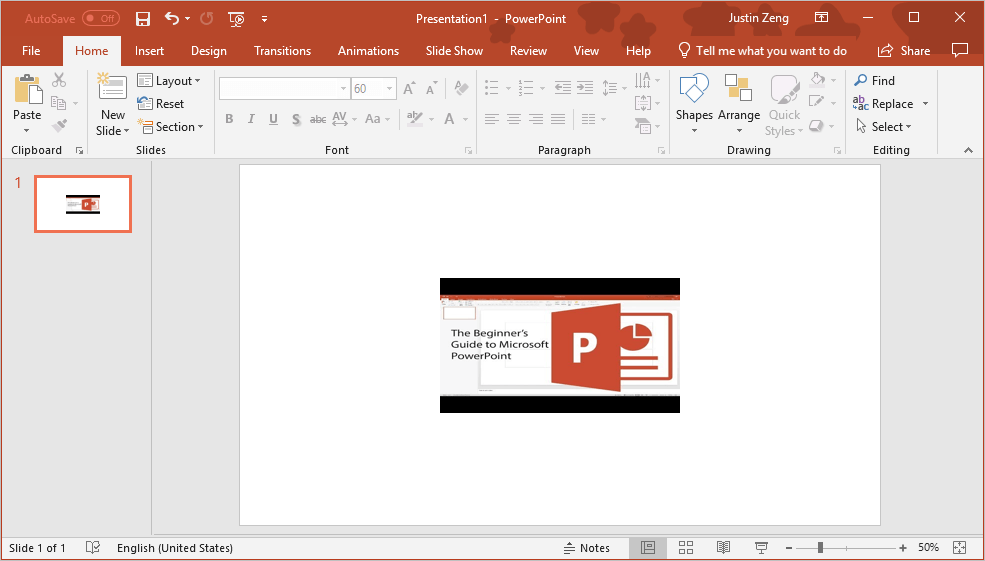Click the Save icon in title bar
985x561 pixels.
point(142,19)
